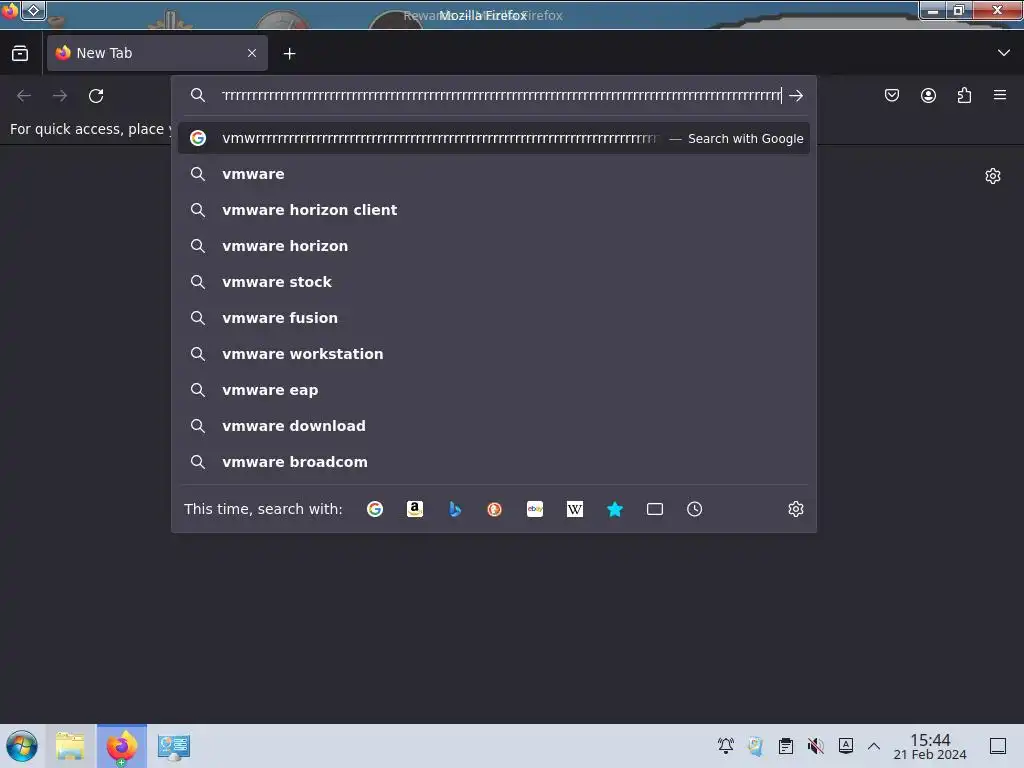Search this time with Bing icon
1024x768 pixels.
pos(455,509)
